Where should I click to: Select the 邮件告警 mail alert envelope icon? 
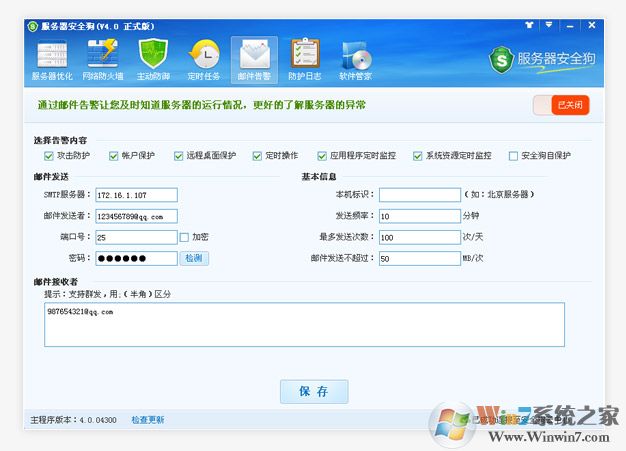[x=254, y=60]
